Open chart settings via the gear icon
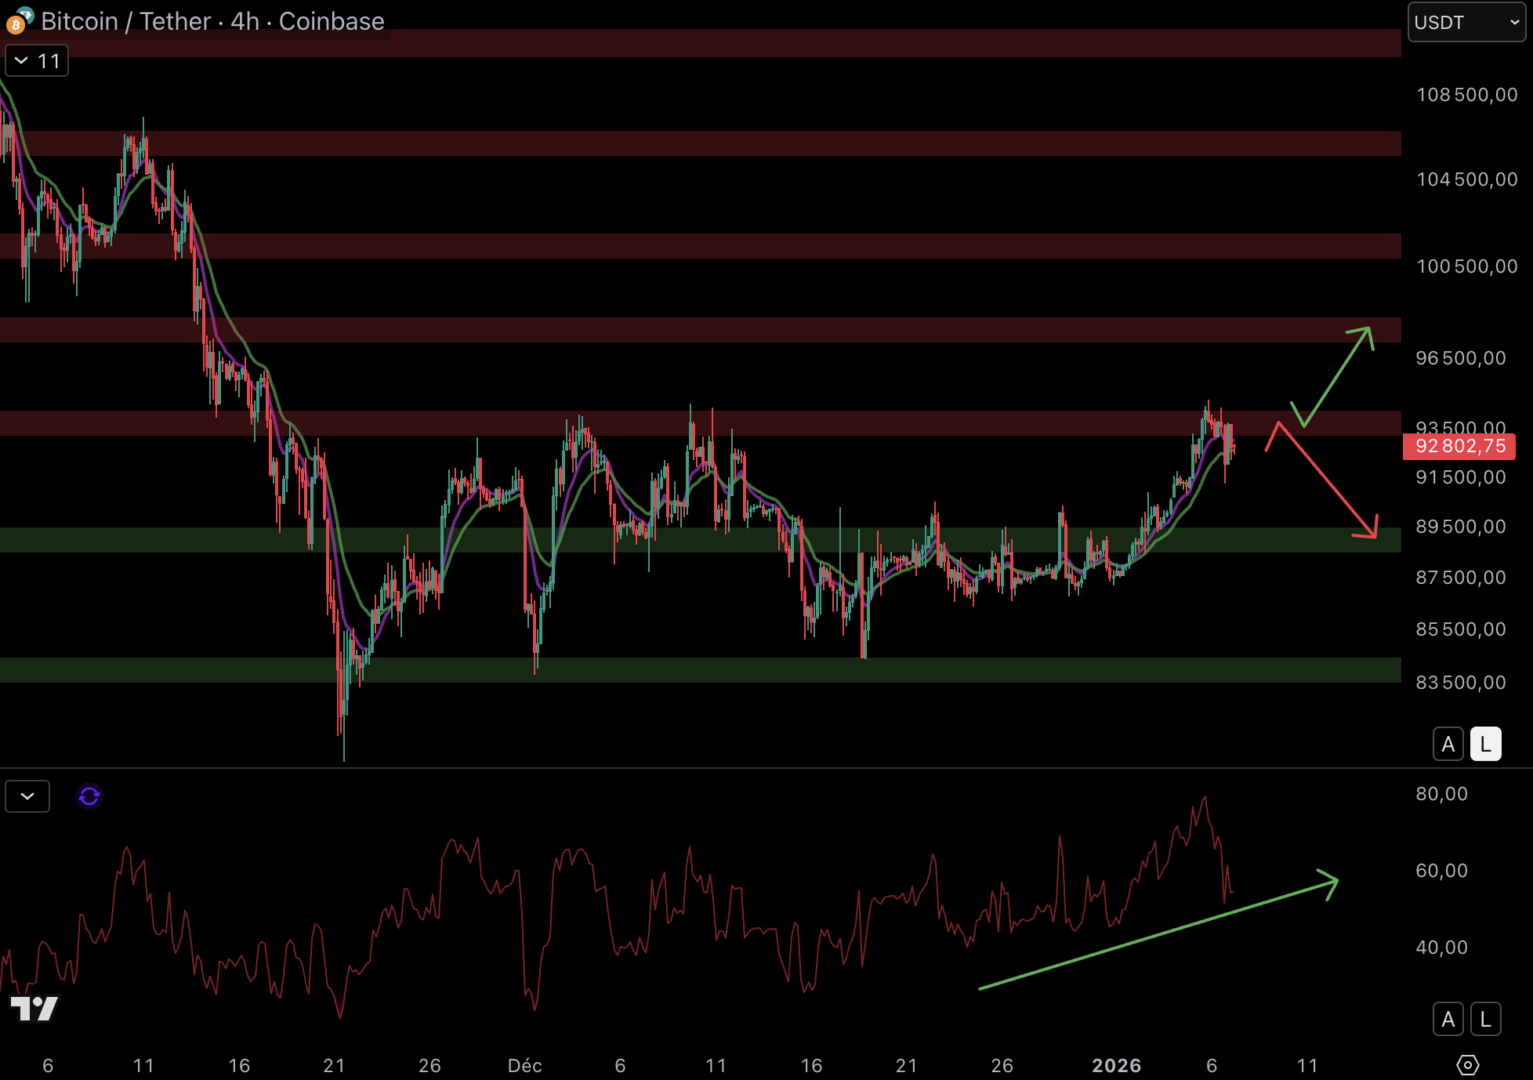 1467,1065
